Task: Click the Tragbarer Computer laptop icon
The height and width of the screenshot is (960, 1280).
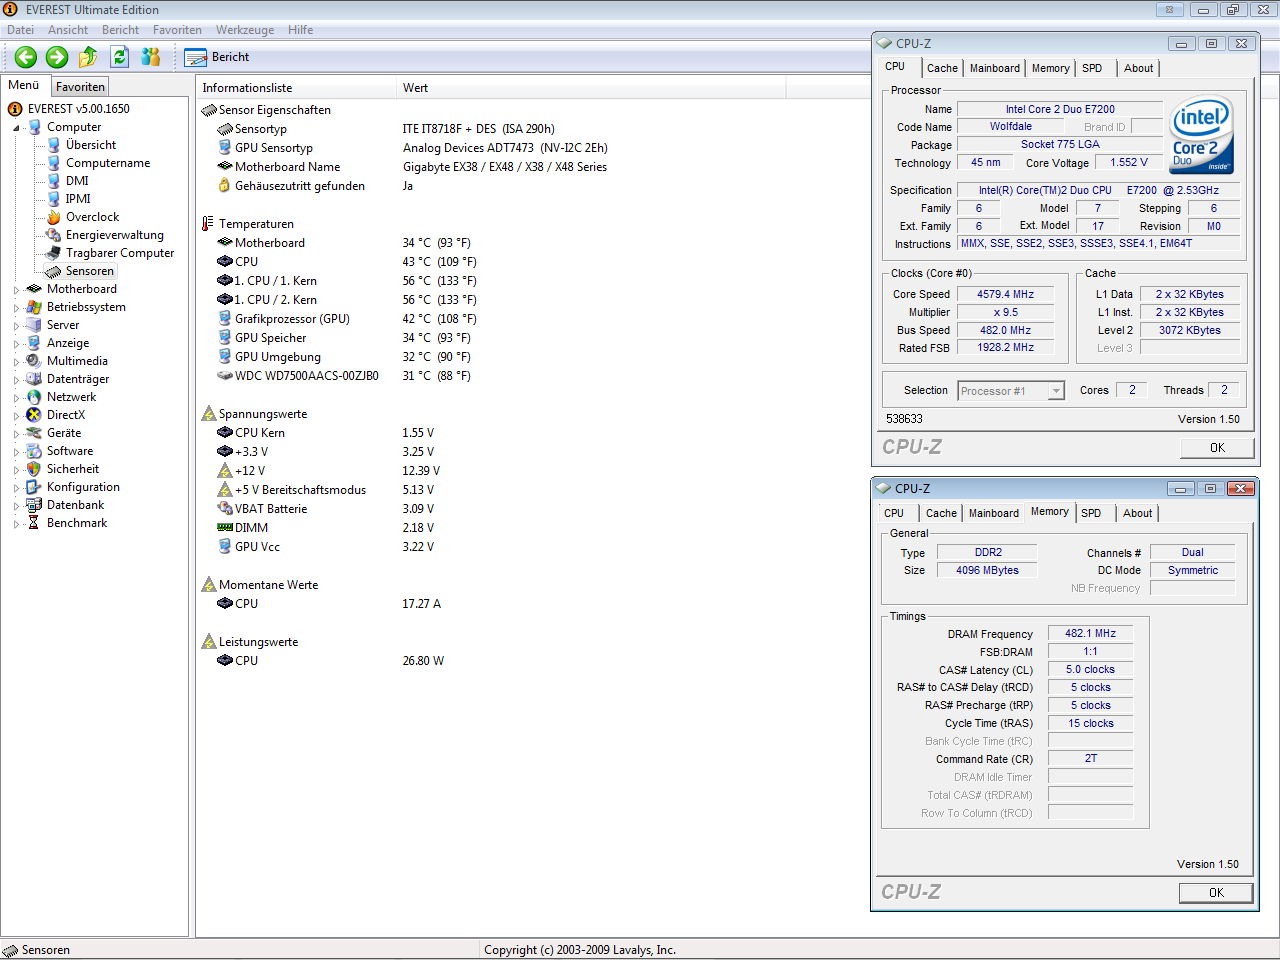Action: (54, 253)
